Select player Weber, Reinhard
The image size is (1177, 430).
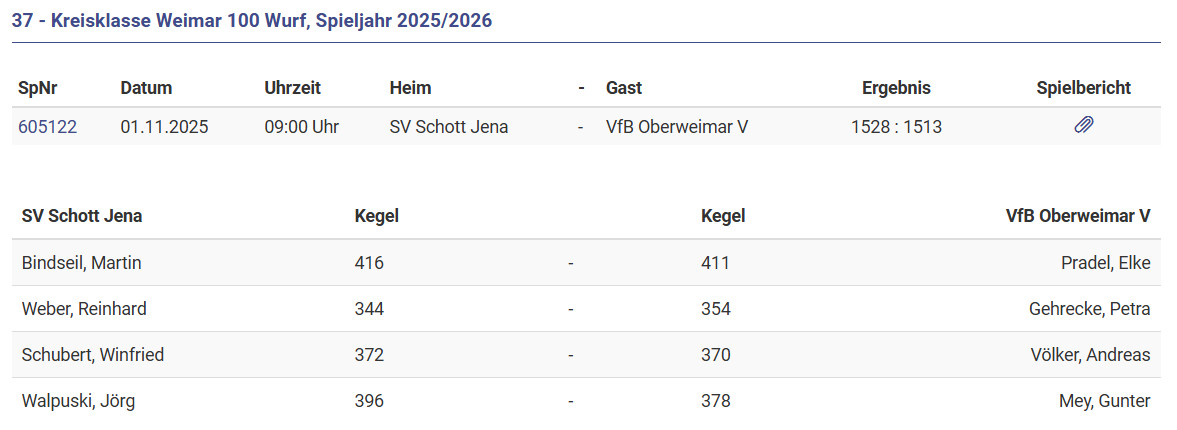[x=84, y=309]
